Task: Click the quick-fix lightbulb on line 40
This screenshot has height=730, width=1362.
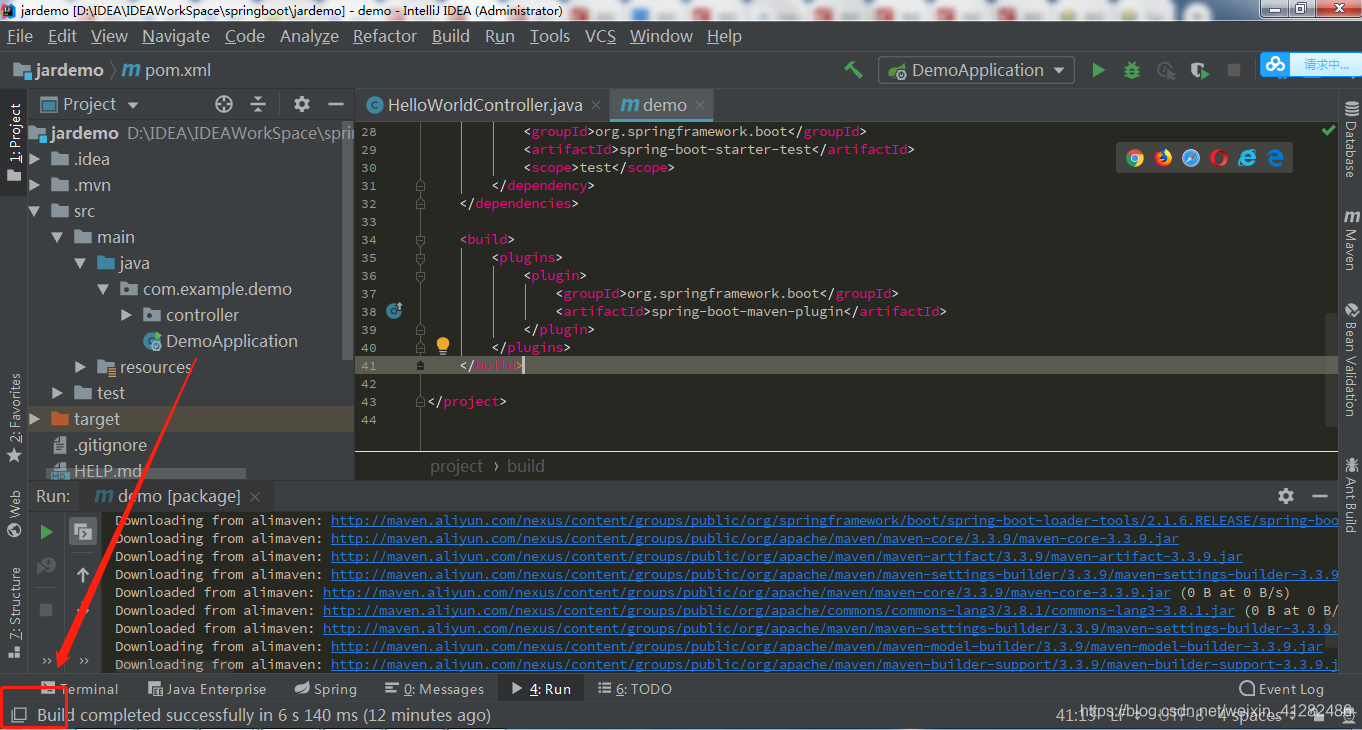Action: coord(443,346)
